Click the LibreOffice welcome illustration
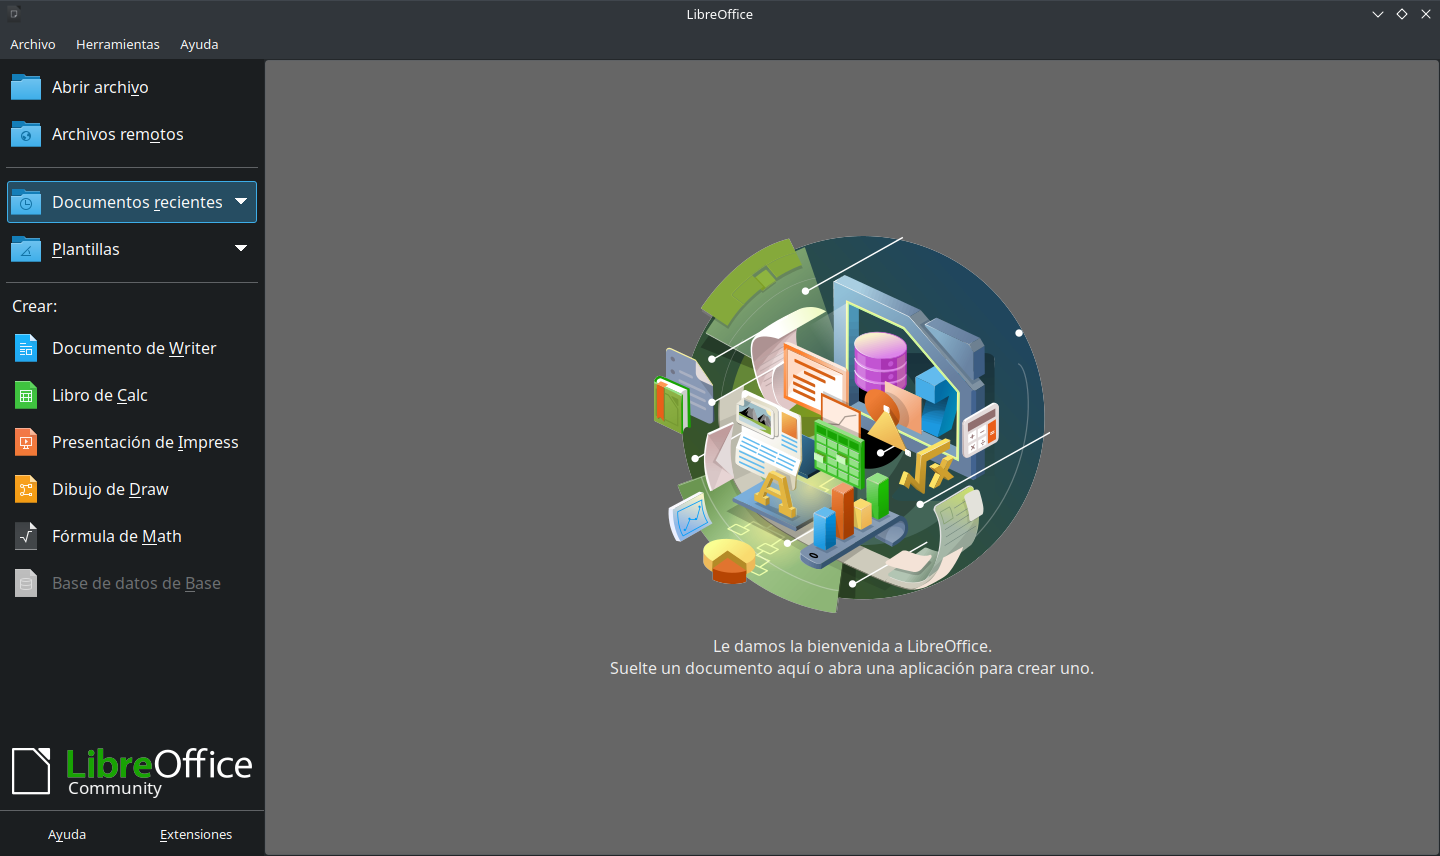The height and width of the screenshot is (856, 1440). [851, 424]
